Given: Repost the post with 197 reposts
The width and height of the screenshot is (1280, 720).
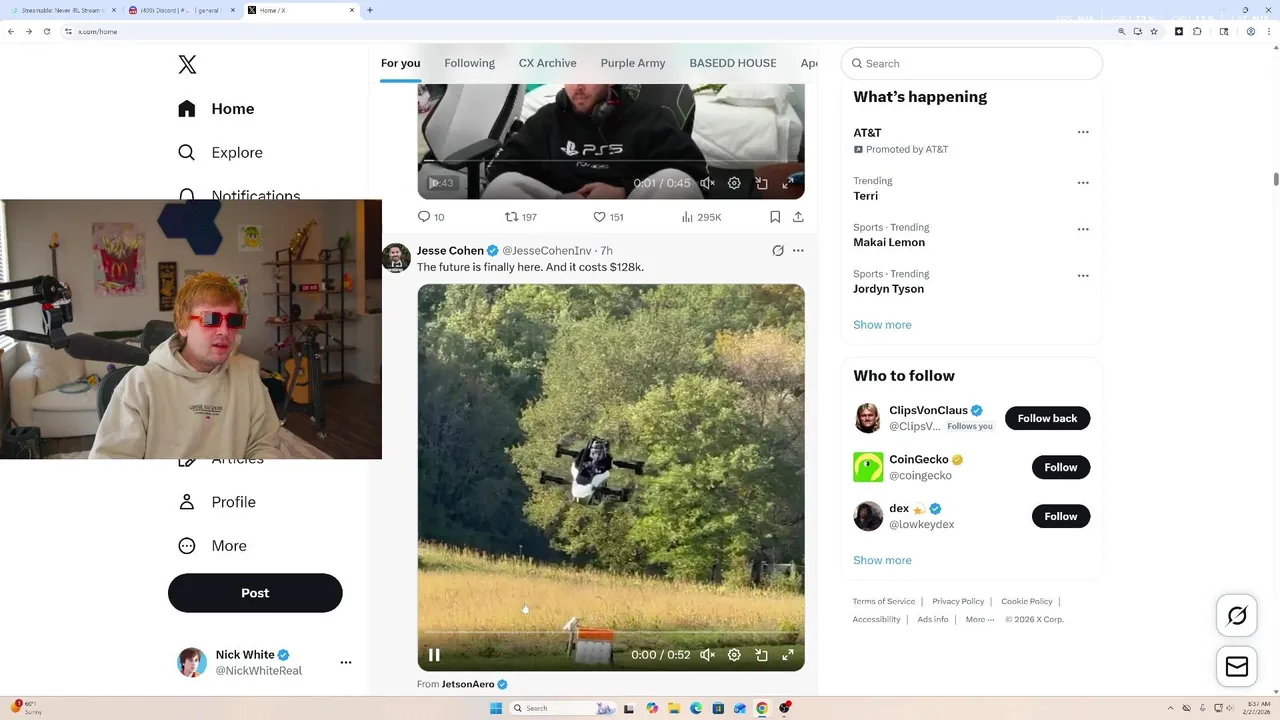Looking at the screenshot, I should click(520, 217).
